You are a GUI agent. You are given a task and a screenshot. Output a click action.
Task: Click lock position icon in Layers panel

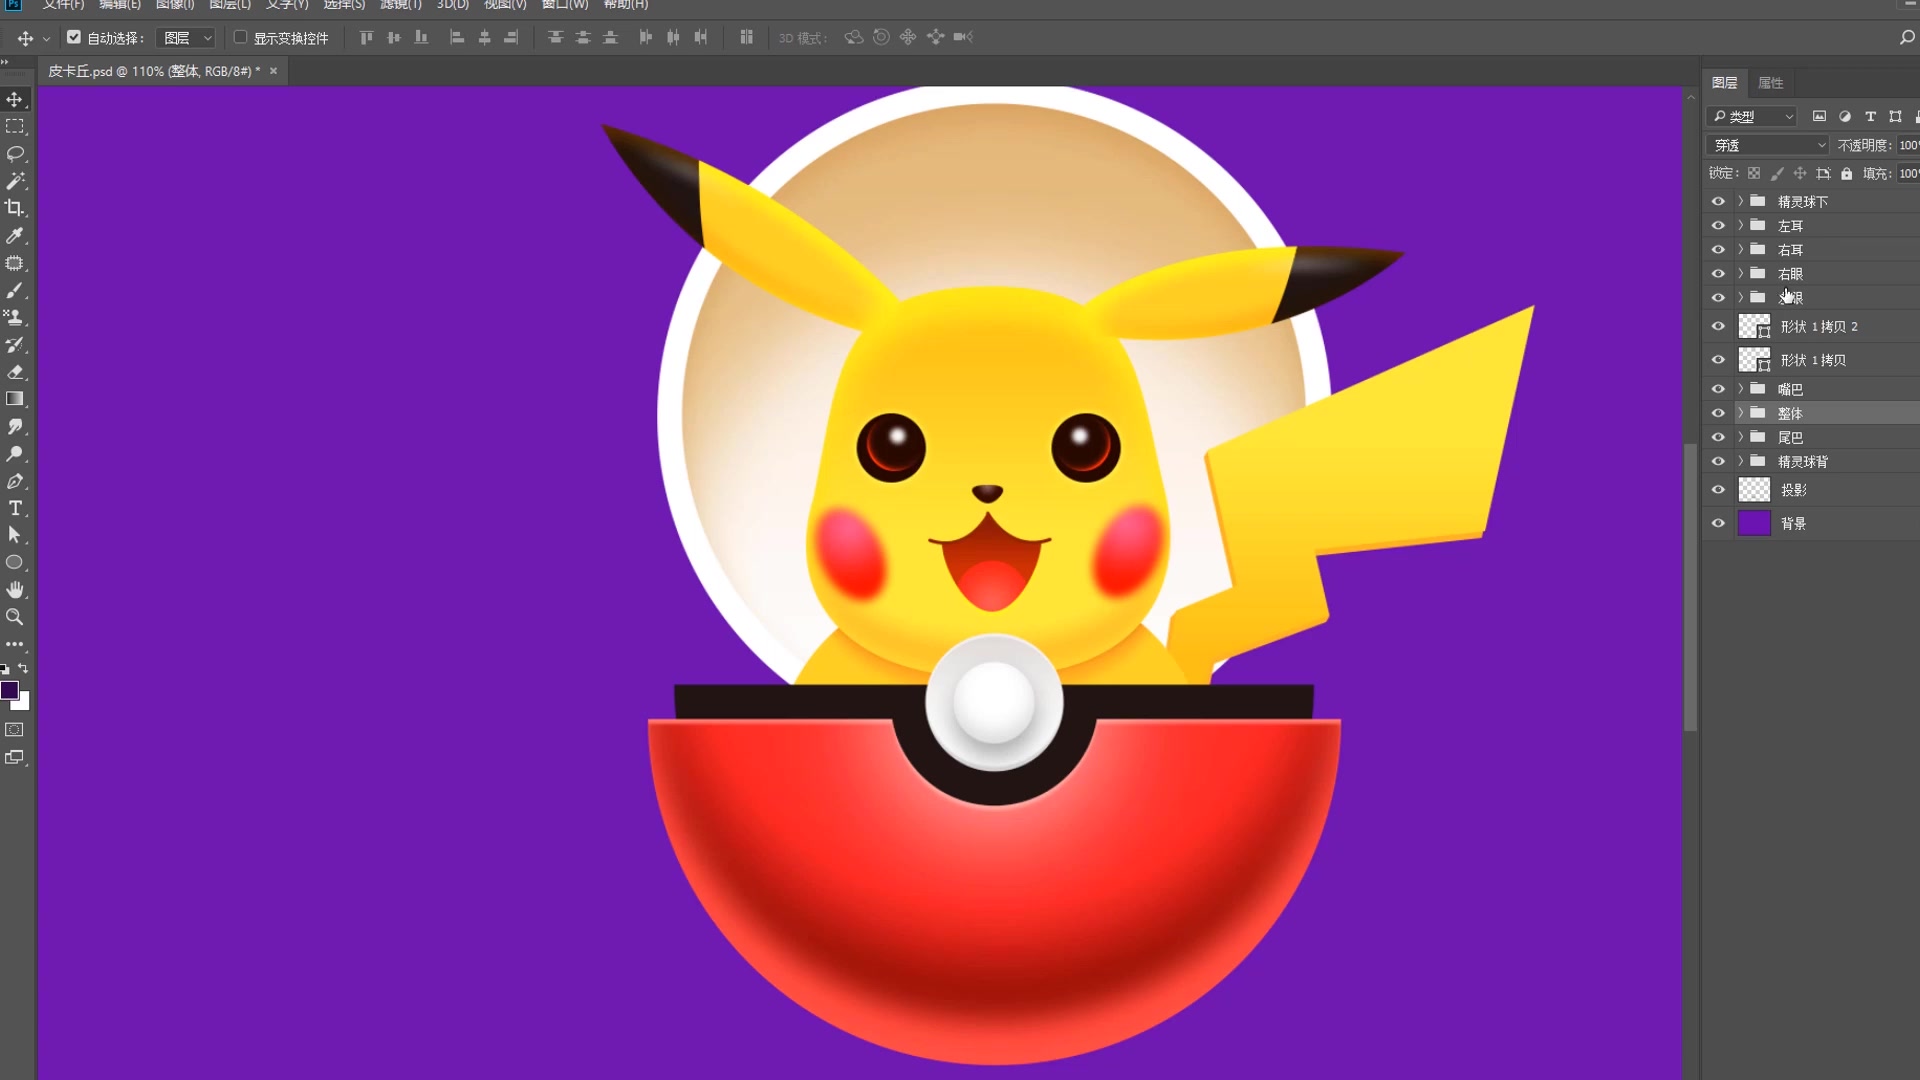pyautogui.click(x=1800, y=174)
